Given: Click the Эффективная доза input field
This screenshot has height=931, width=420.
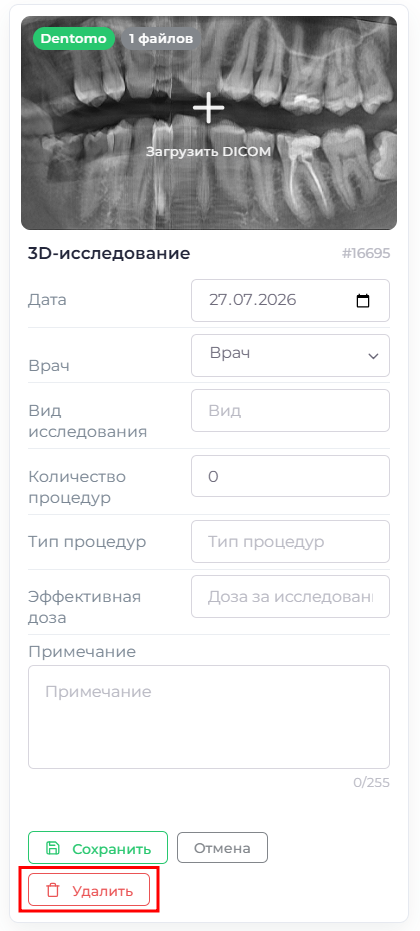Looking at the screenshot, I should [290, 596].
